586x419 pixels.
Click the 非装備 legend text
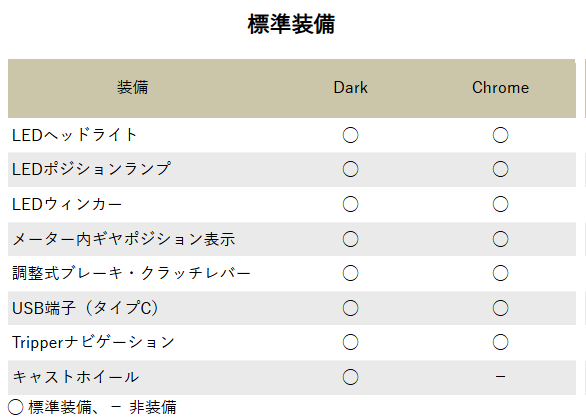tap(153, 407)
